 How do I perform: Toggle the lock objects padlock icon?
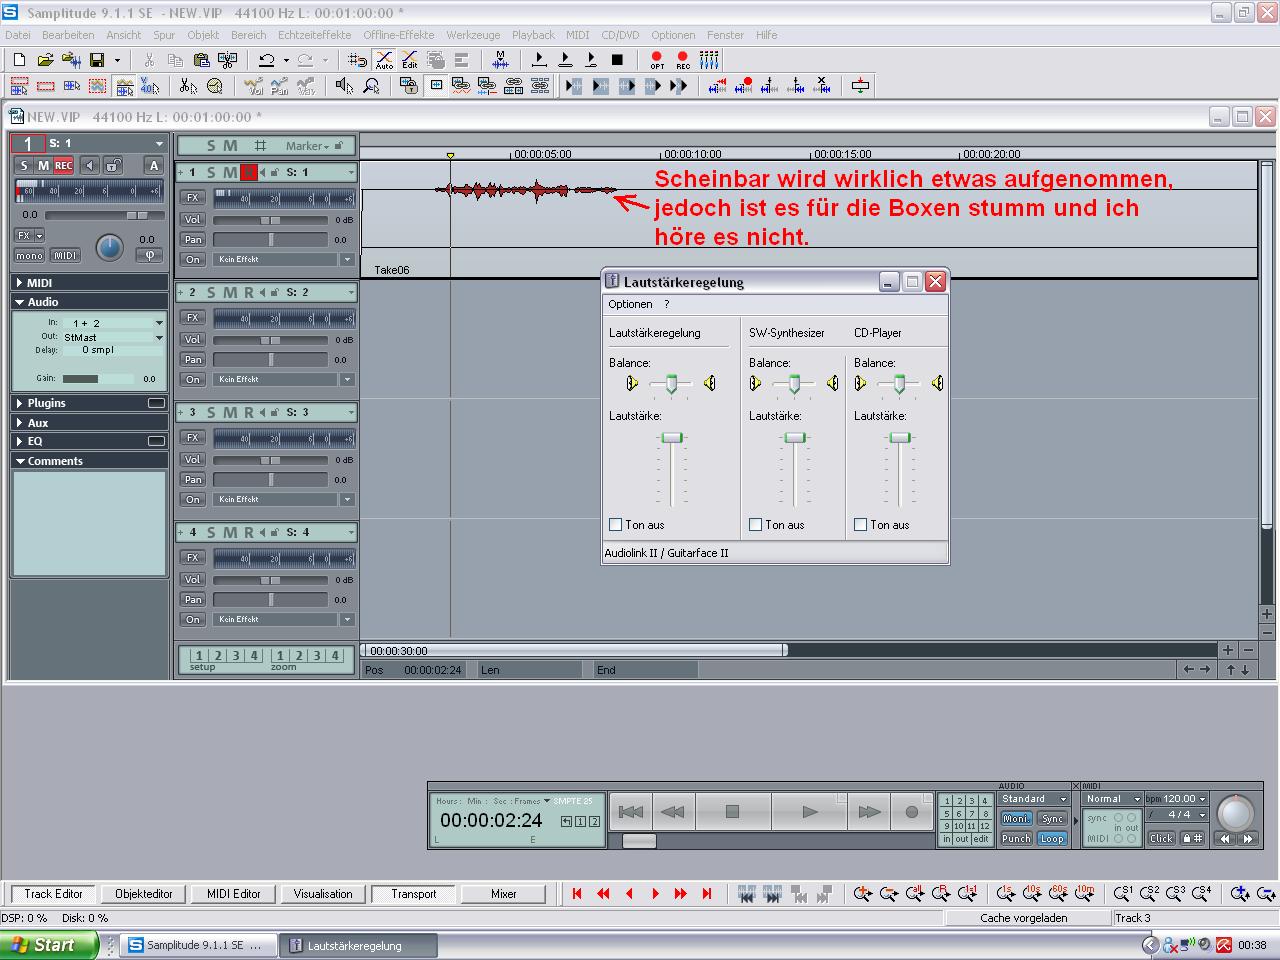point(409,86)
